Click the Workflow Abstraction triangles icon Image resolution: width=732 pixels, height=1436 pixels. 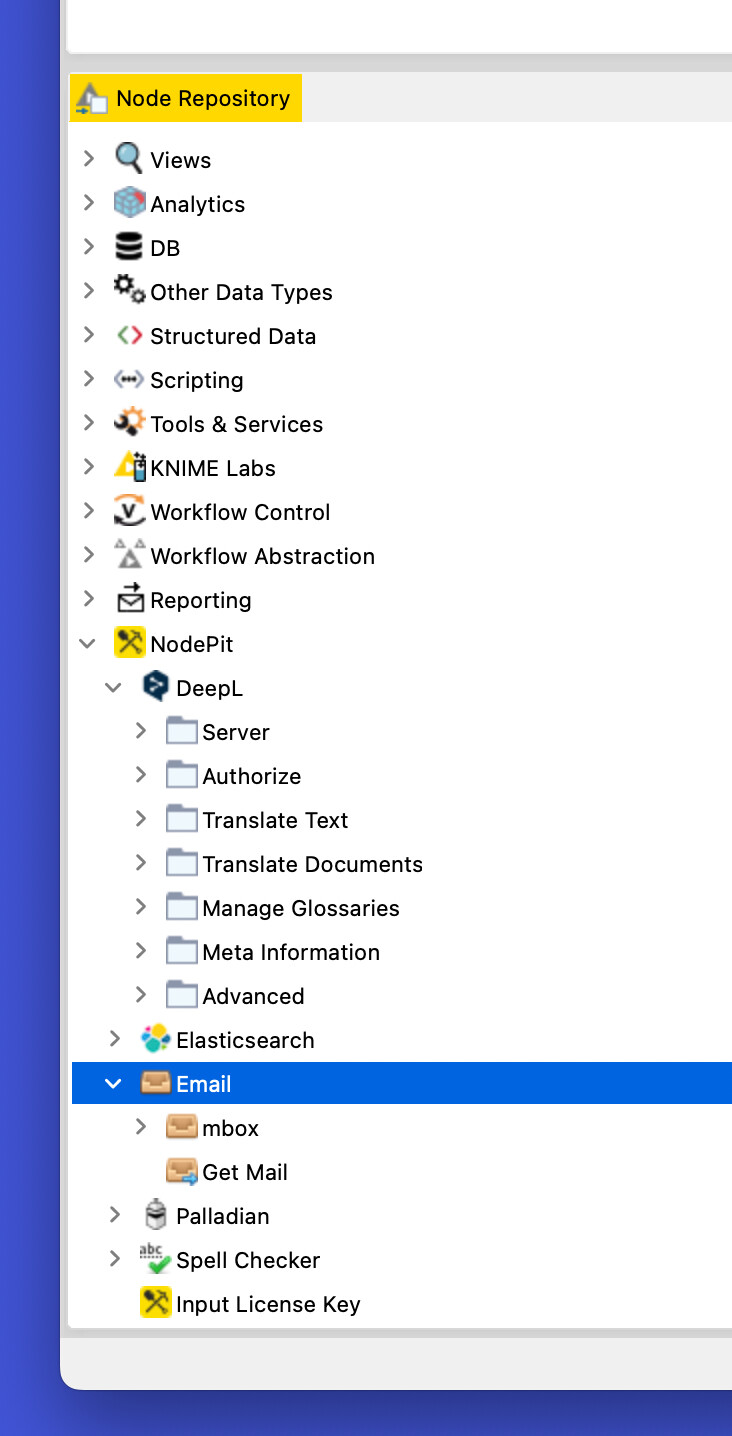tap(129, 554)
